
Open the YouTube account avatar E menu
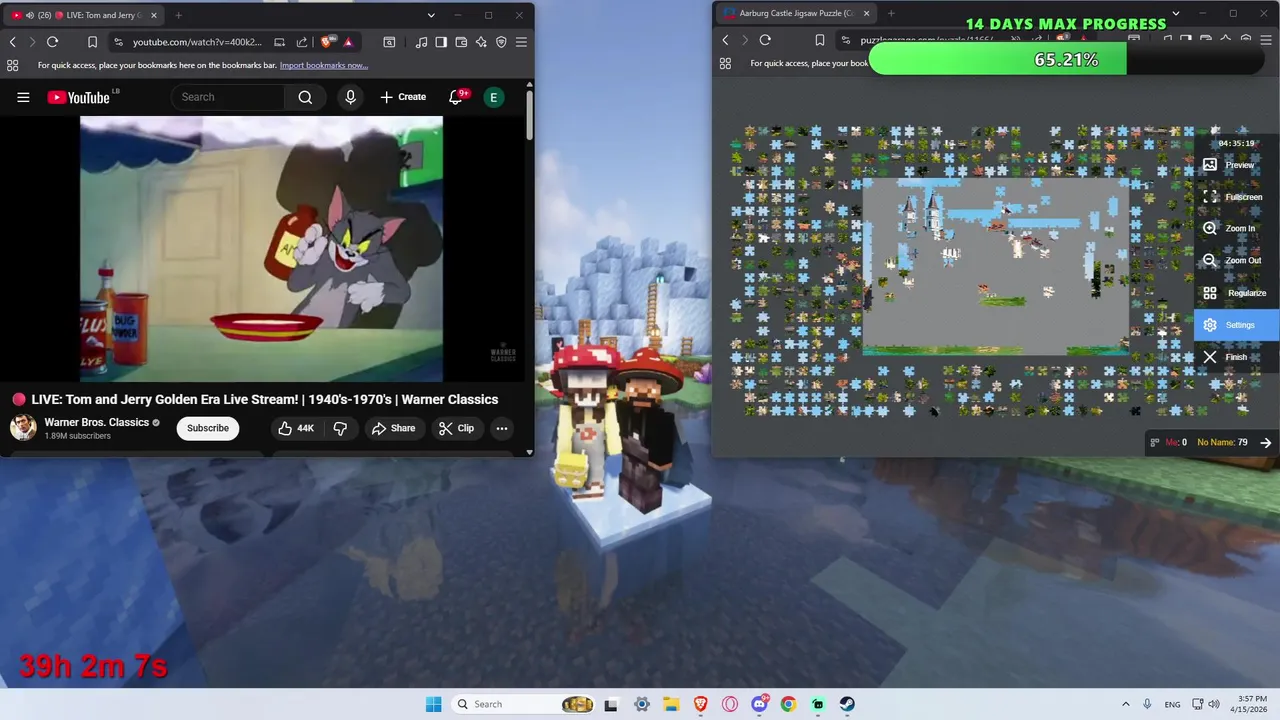click(493, 97)
